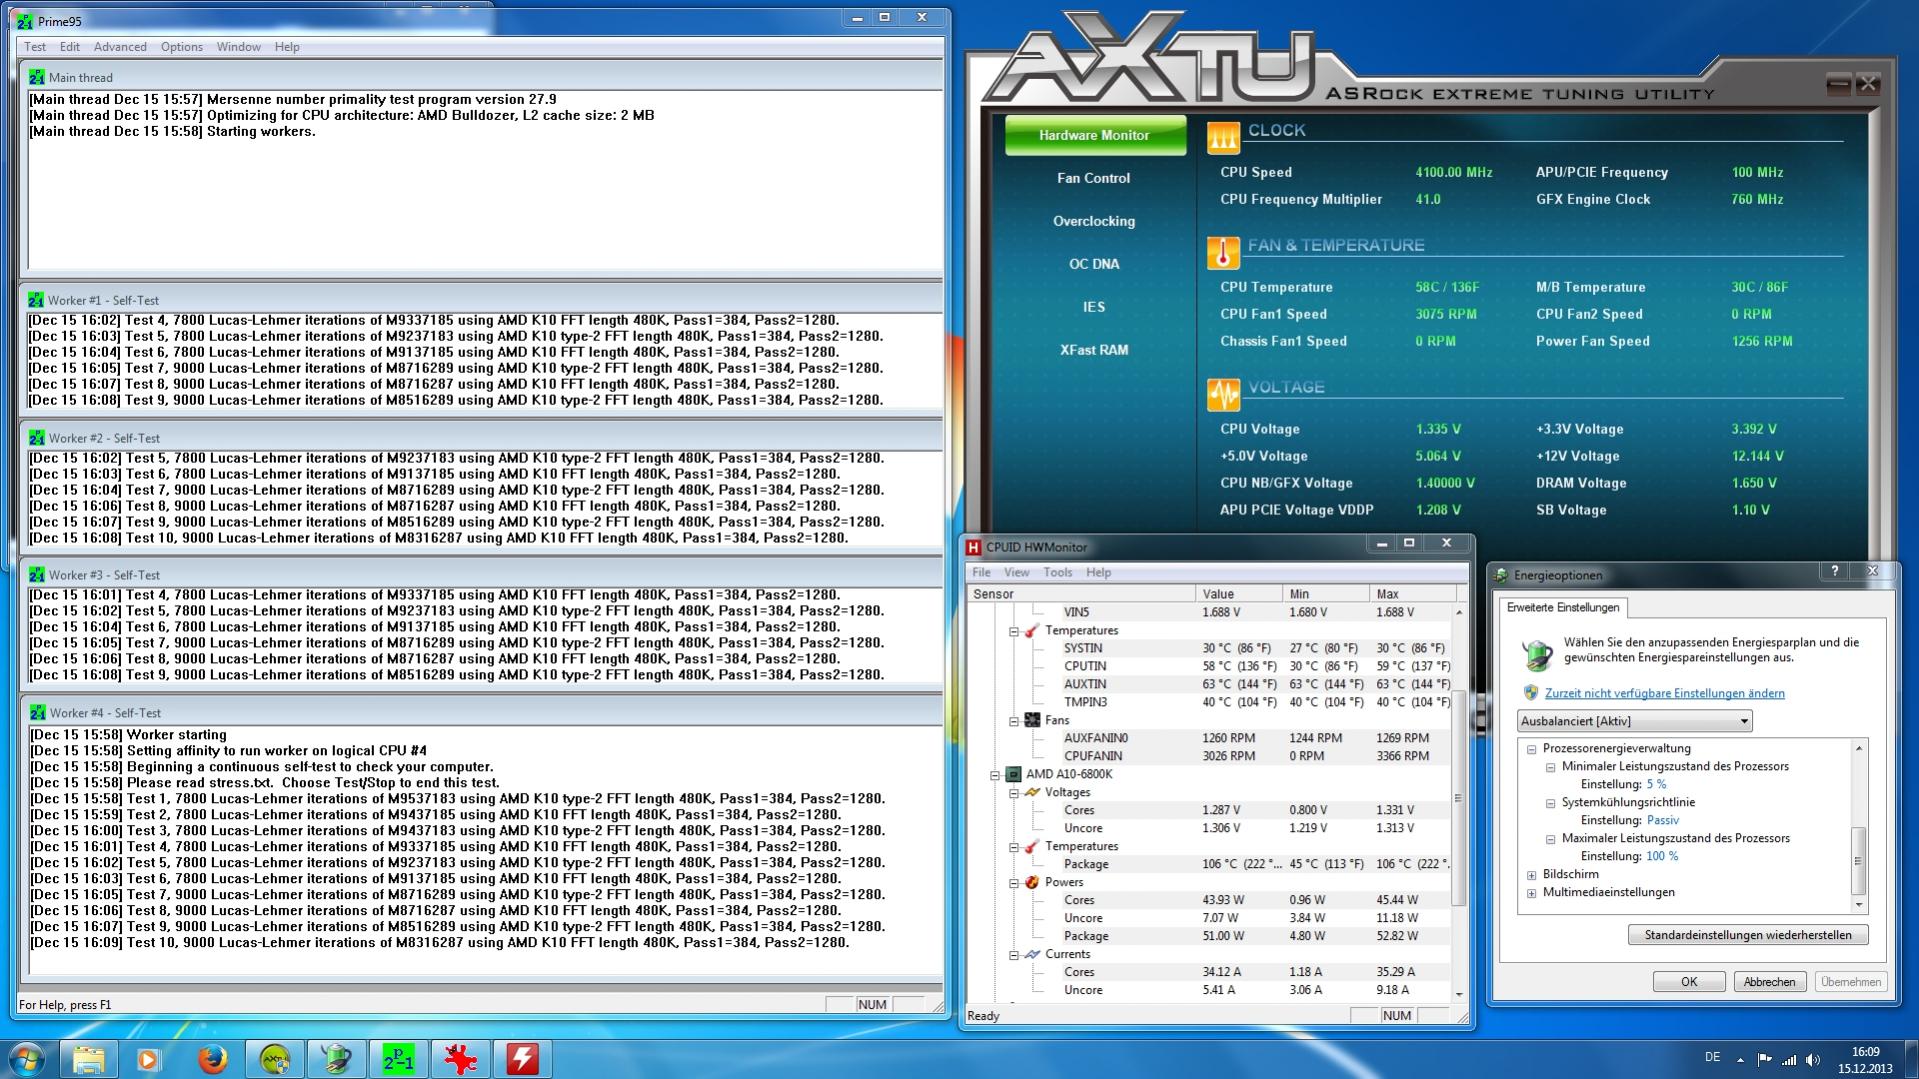Screen dimensions: 1919x1079
Task: Click the Energieoptionen settings tree scrollbar thumb
Action: (x=1859, y=860)
